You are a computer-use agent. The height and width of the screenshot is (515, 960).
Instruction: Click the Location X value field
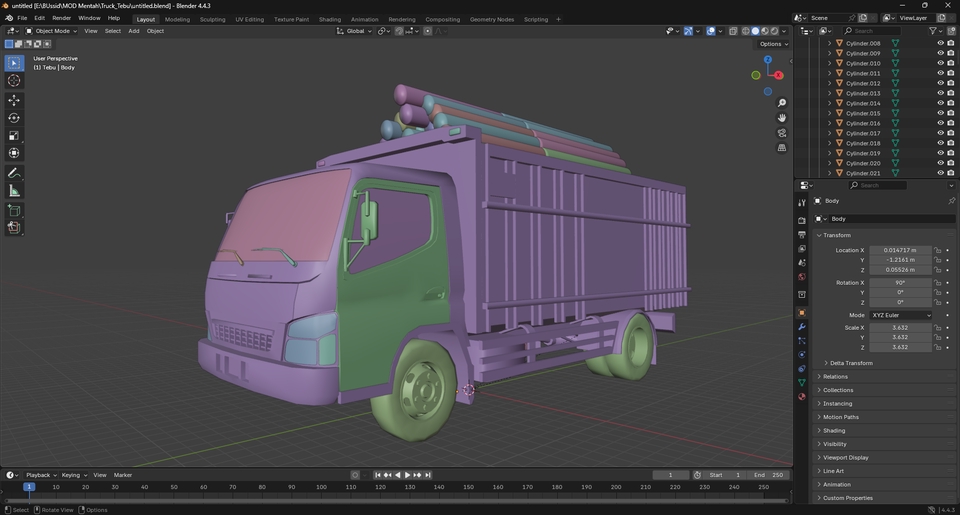[900, 250]
